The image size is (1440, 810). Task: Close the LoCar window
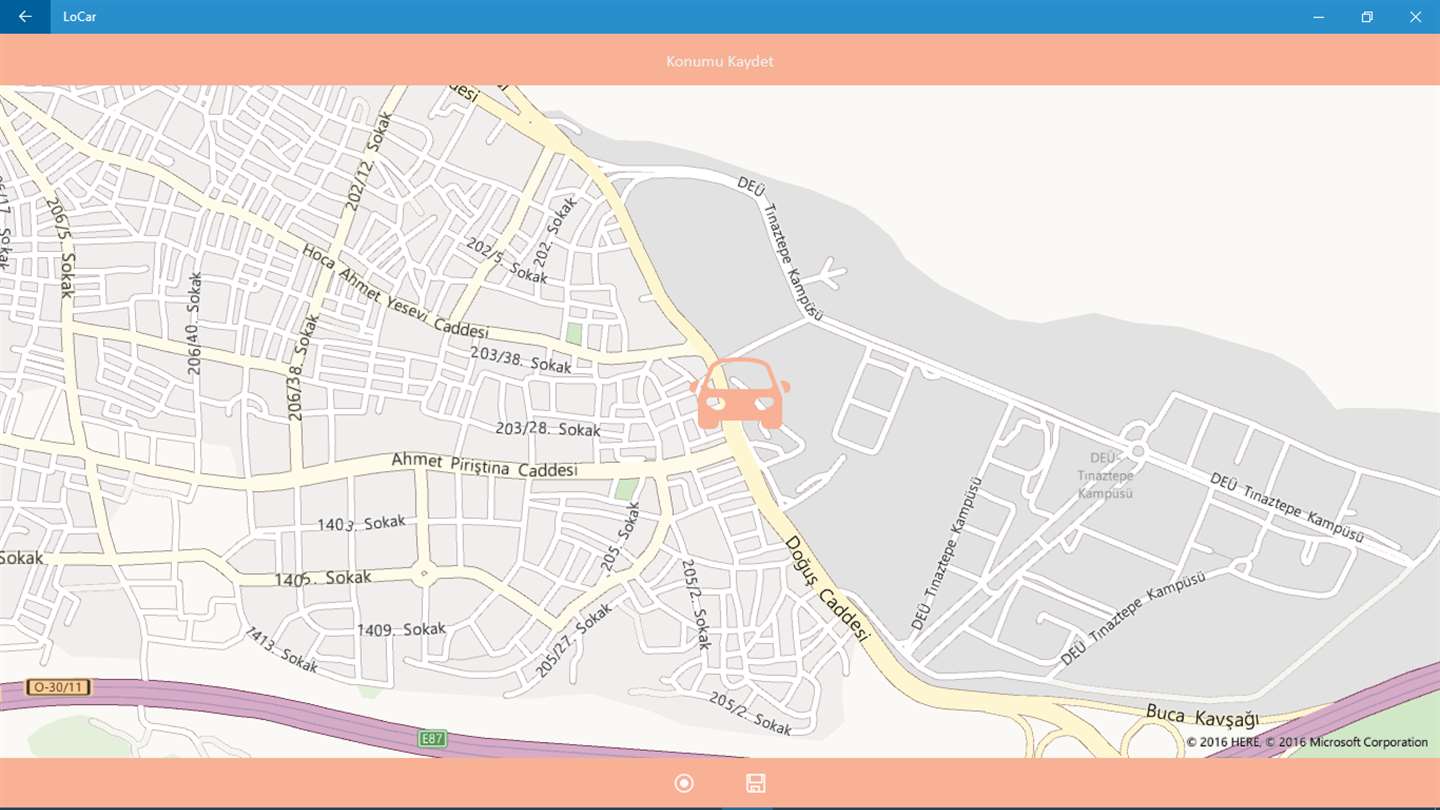(1415, 16)
